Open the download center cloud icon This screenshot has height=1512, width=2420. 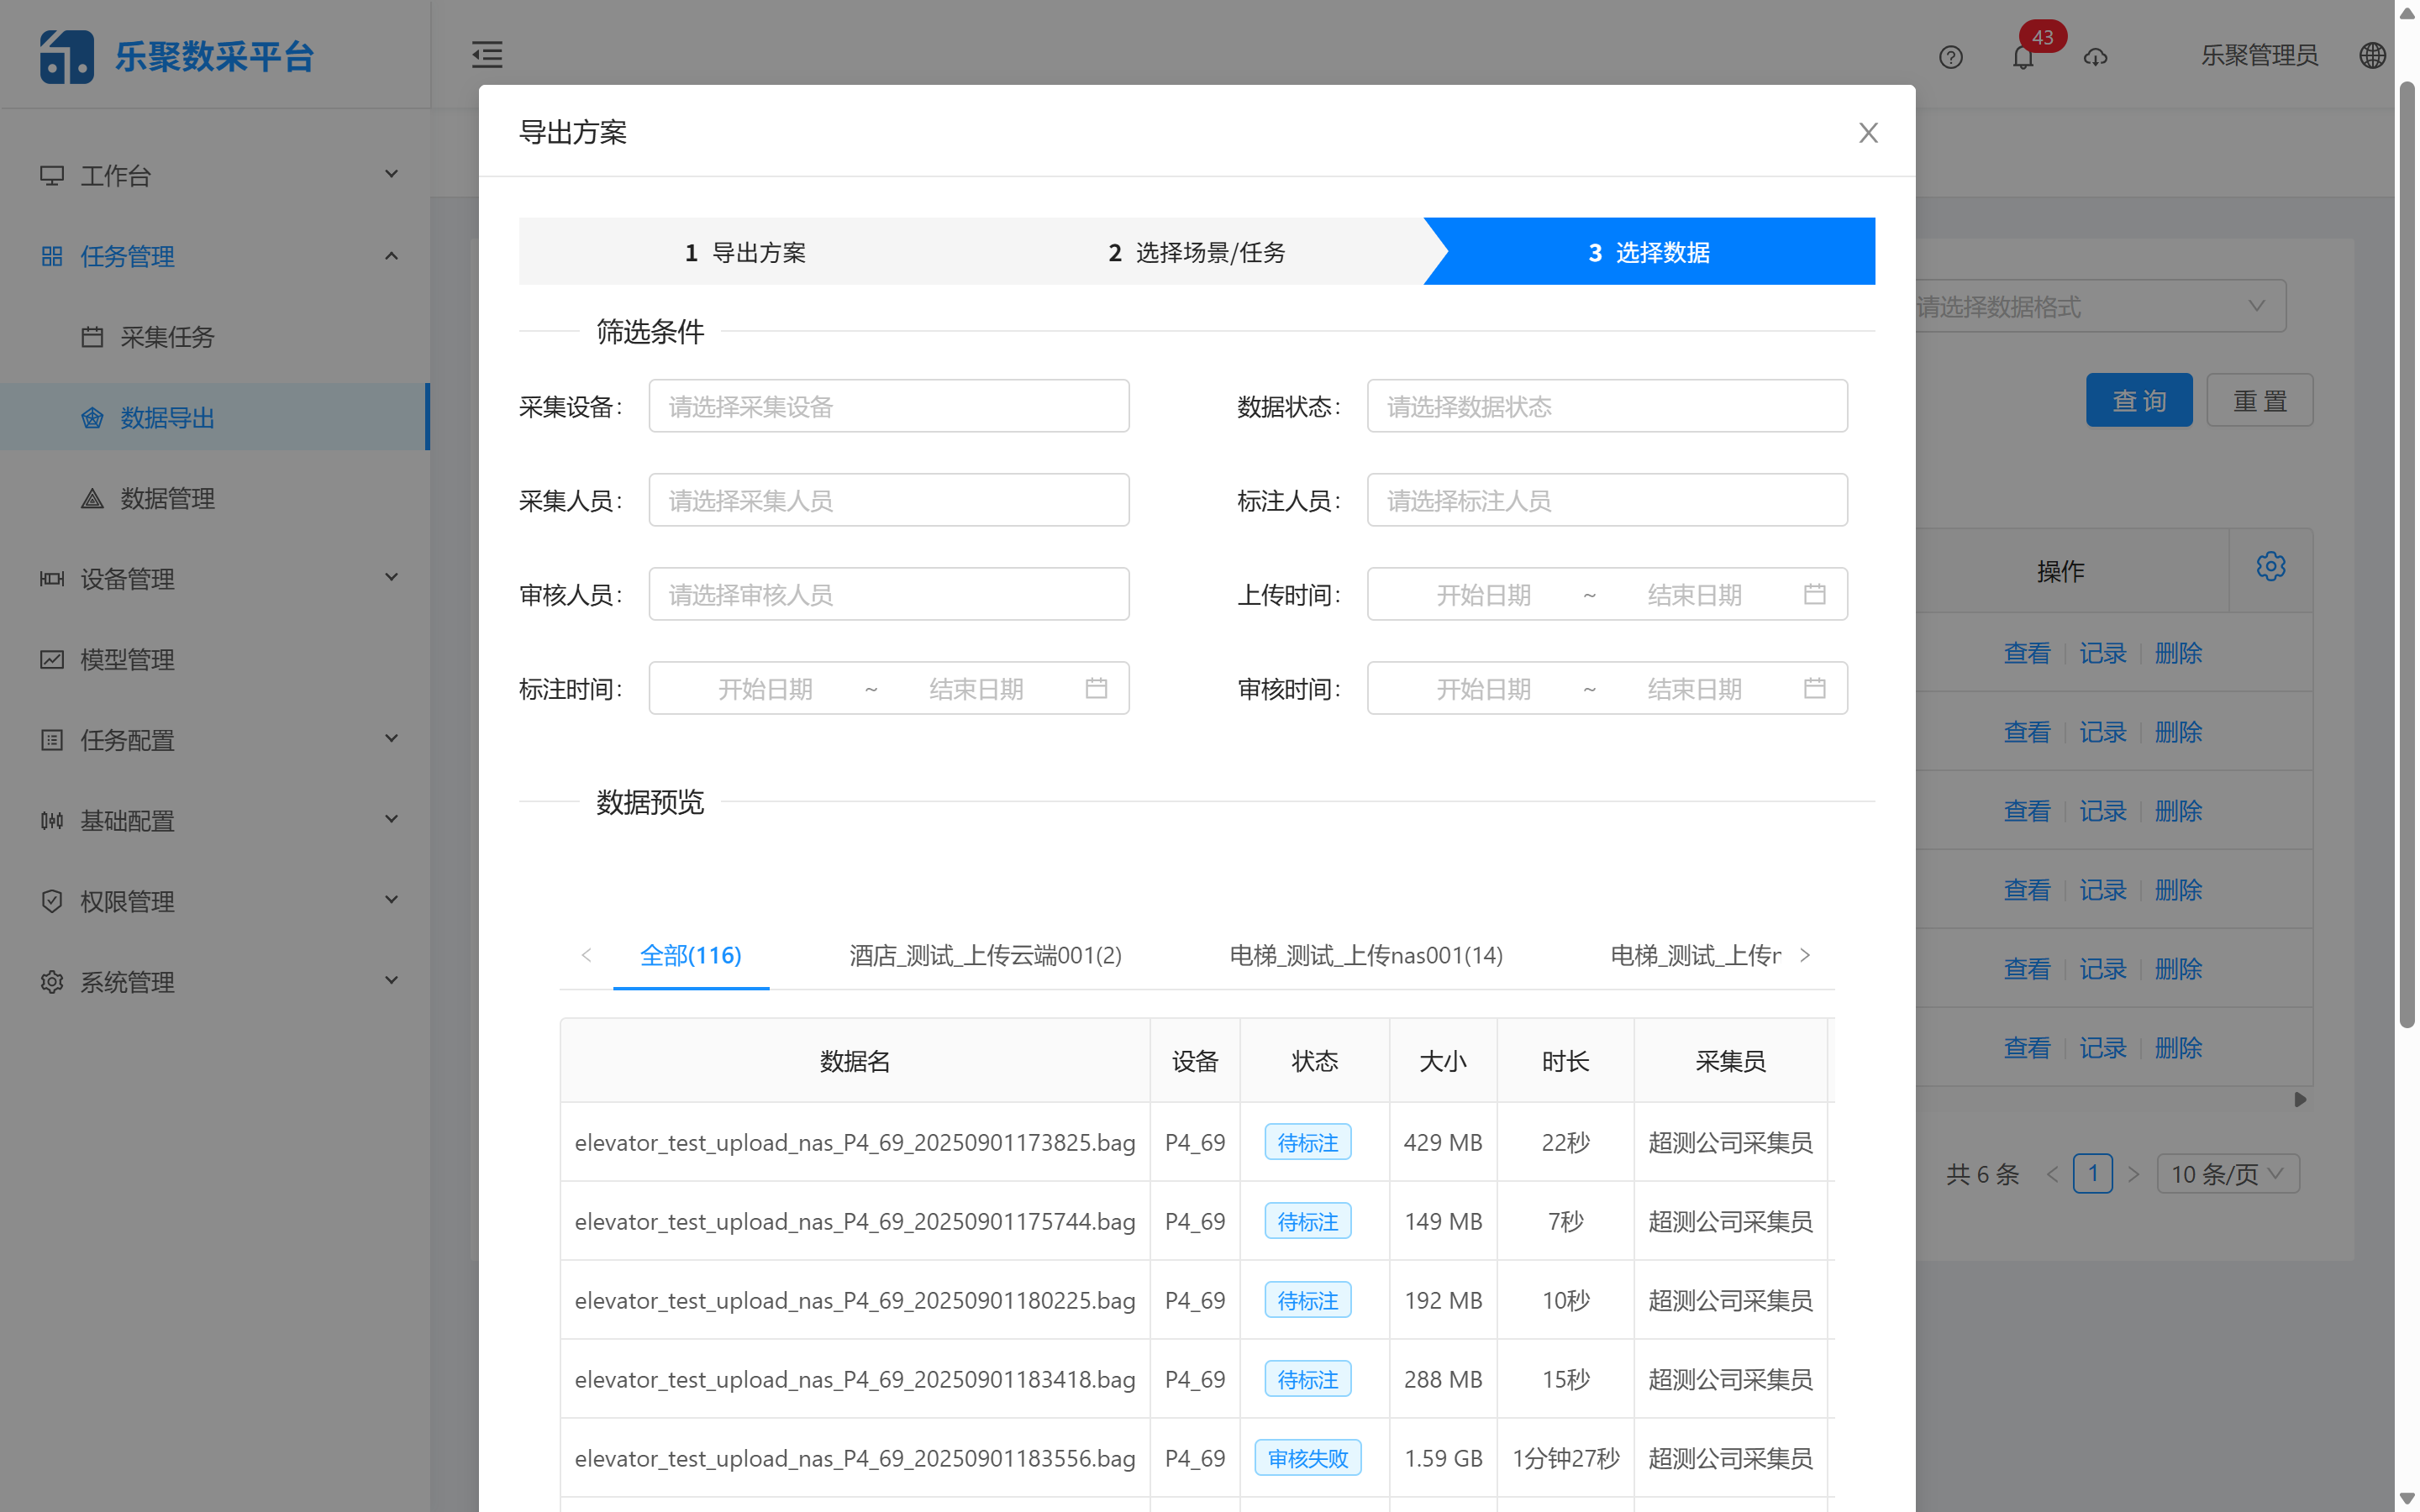tap(2096, 57)
